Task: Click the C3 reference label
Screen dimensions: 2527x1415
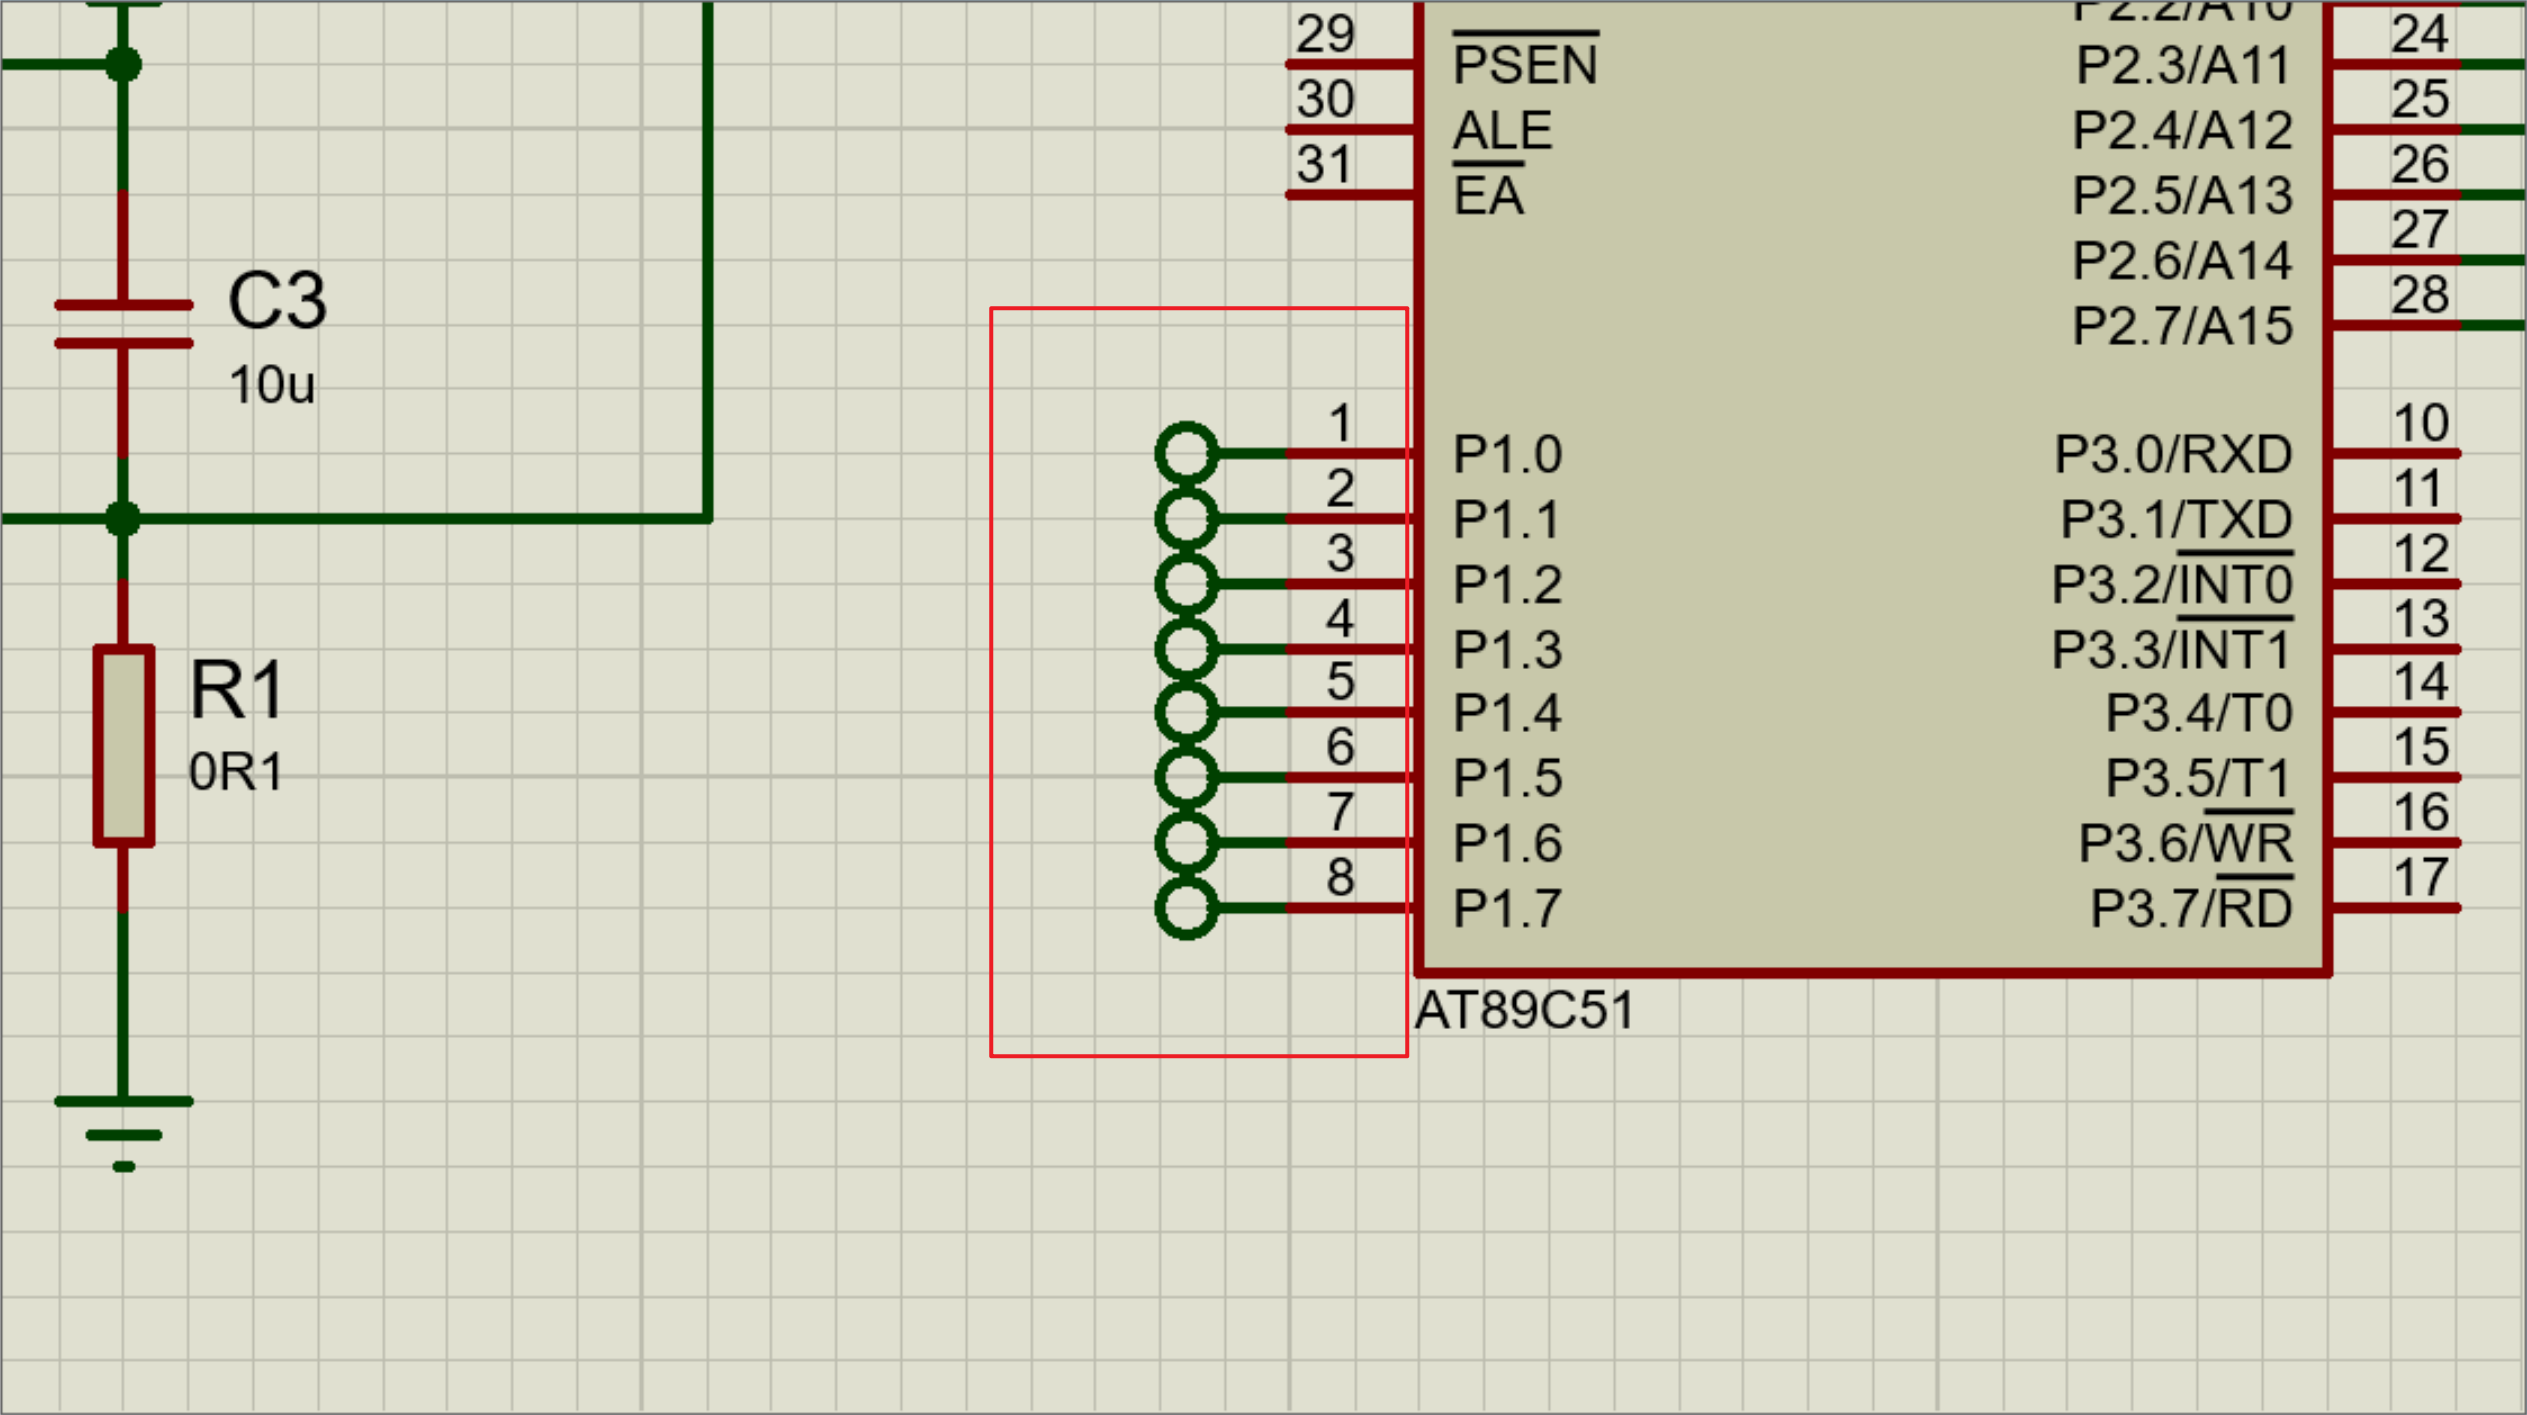Action: [277, 300]
